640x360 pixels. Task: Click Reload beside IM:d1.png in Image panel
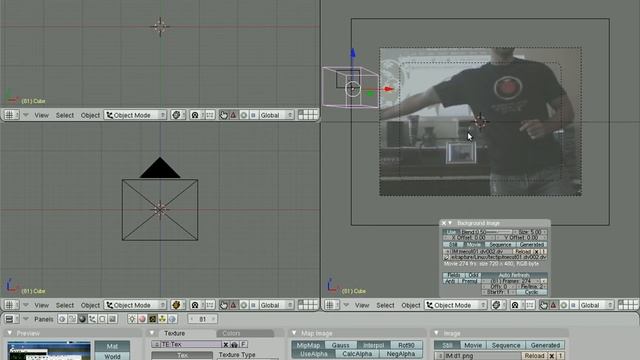pyautogui.click(x=534, y=356)
